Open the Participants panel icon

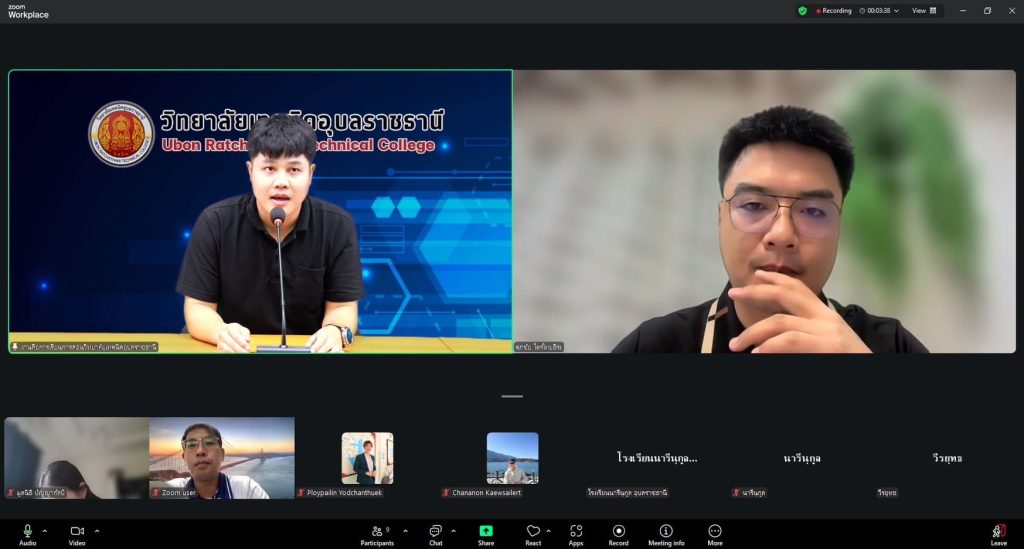pos(377,531)
